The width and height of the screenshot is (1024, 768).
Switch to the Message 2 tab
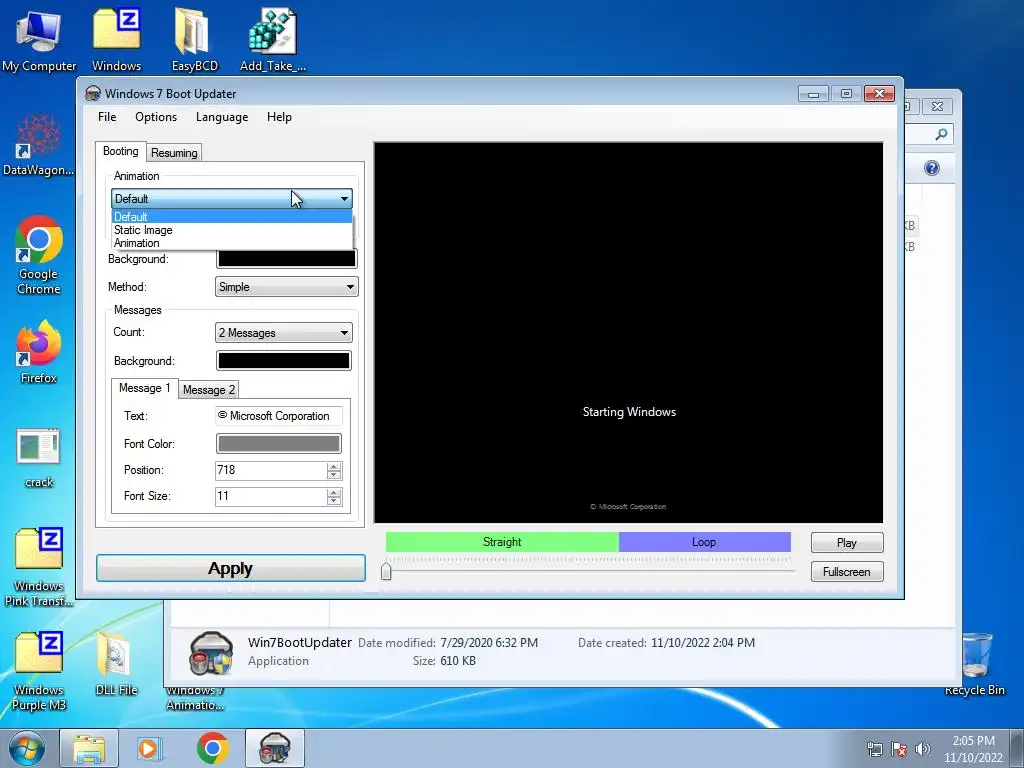[208, 390]
